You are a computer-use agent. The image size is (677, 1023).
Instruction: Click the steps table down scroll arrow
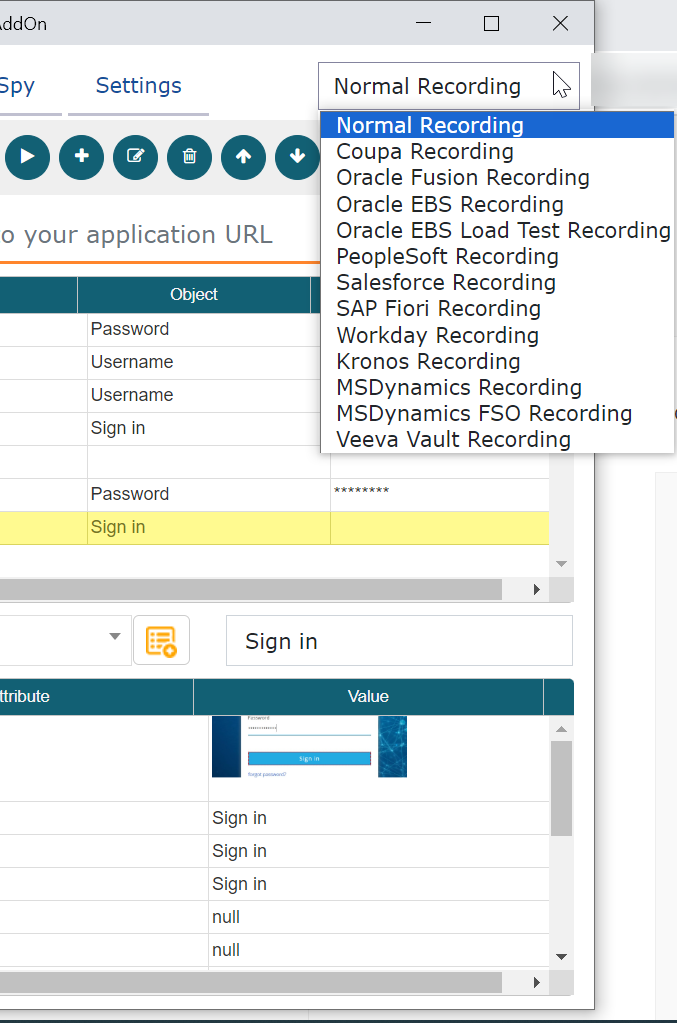click(562, 564)
